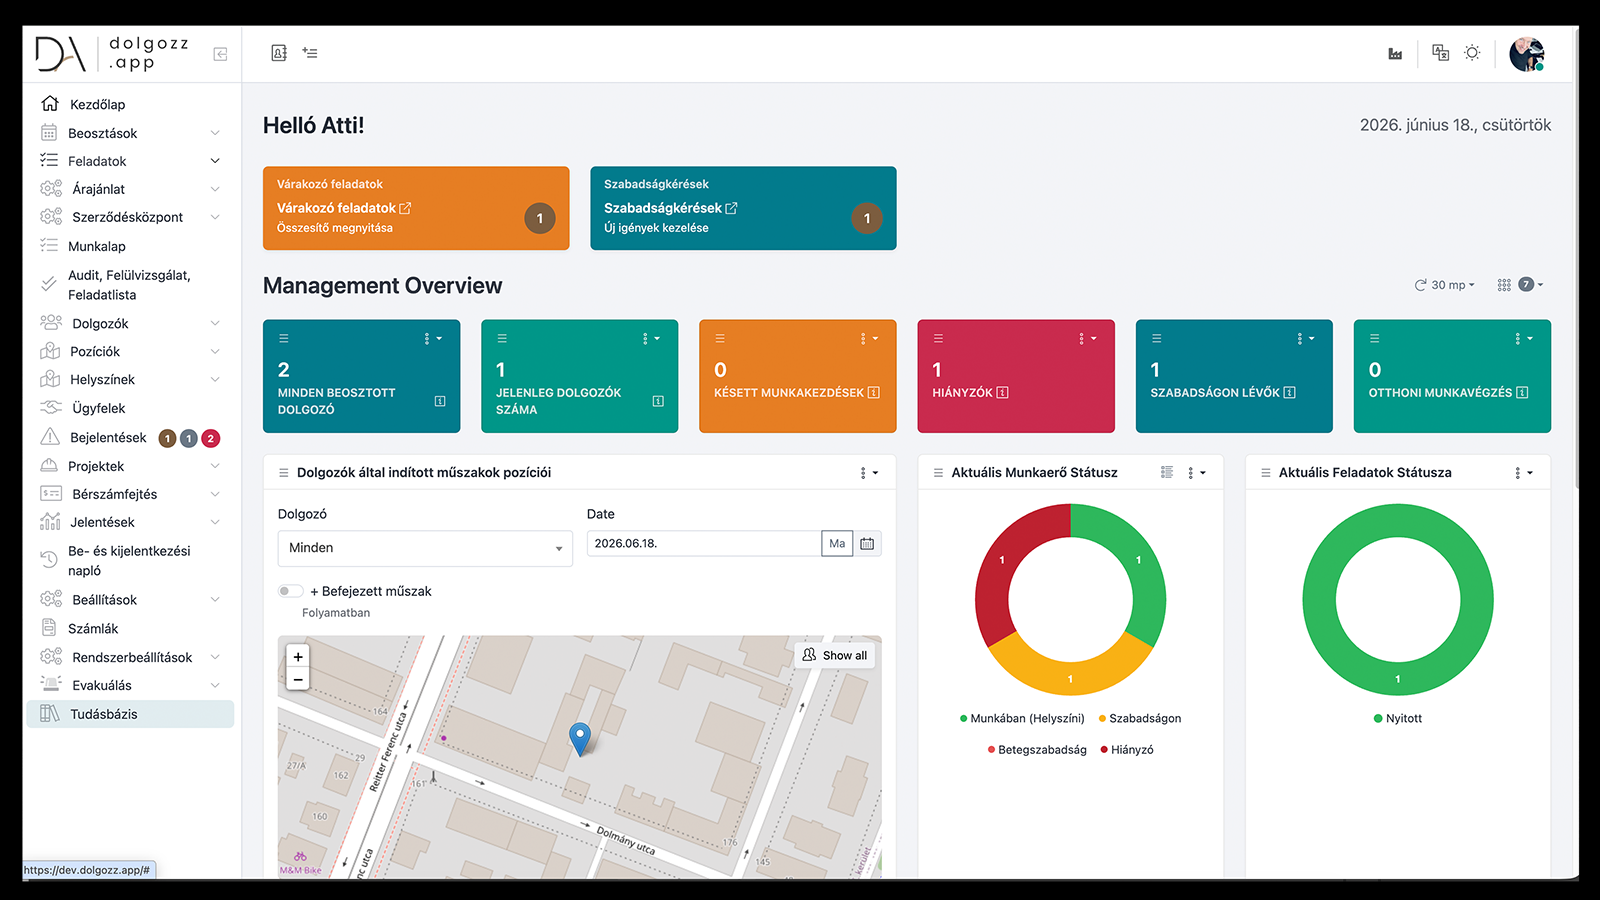Screen dimensions: 1600x900
Task: Zoom in the map with plus button
Action: point(298,656)
